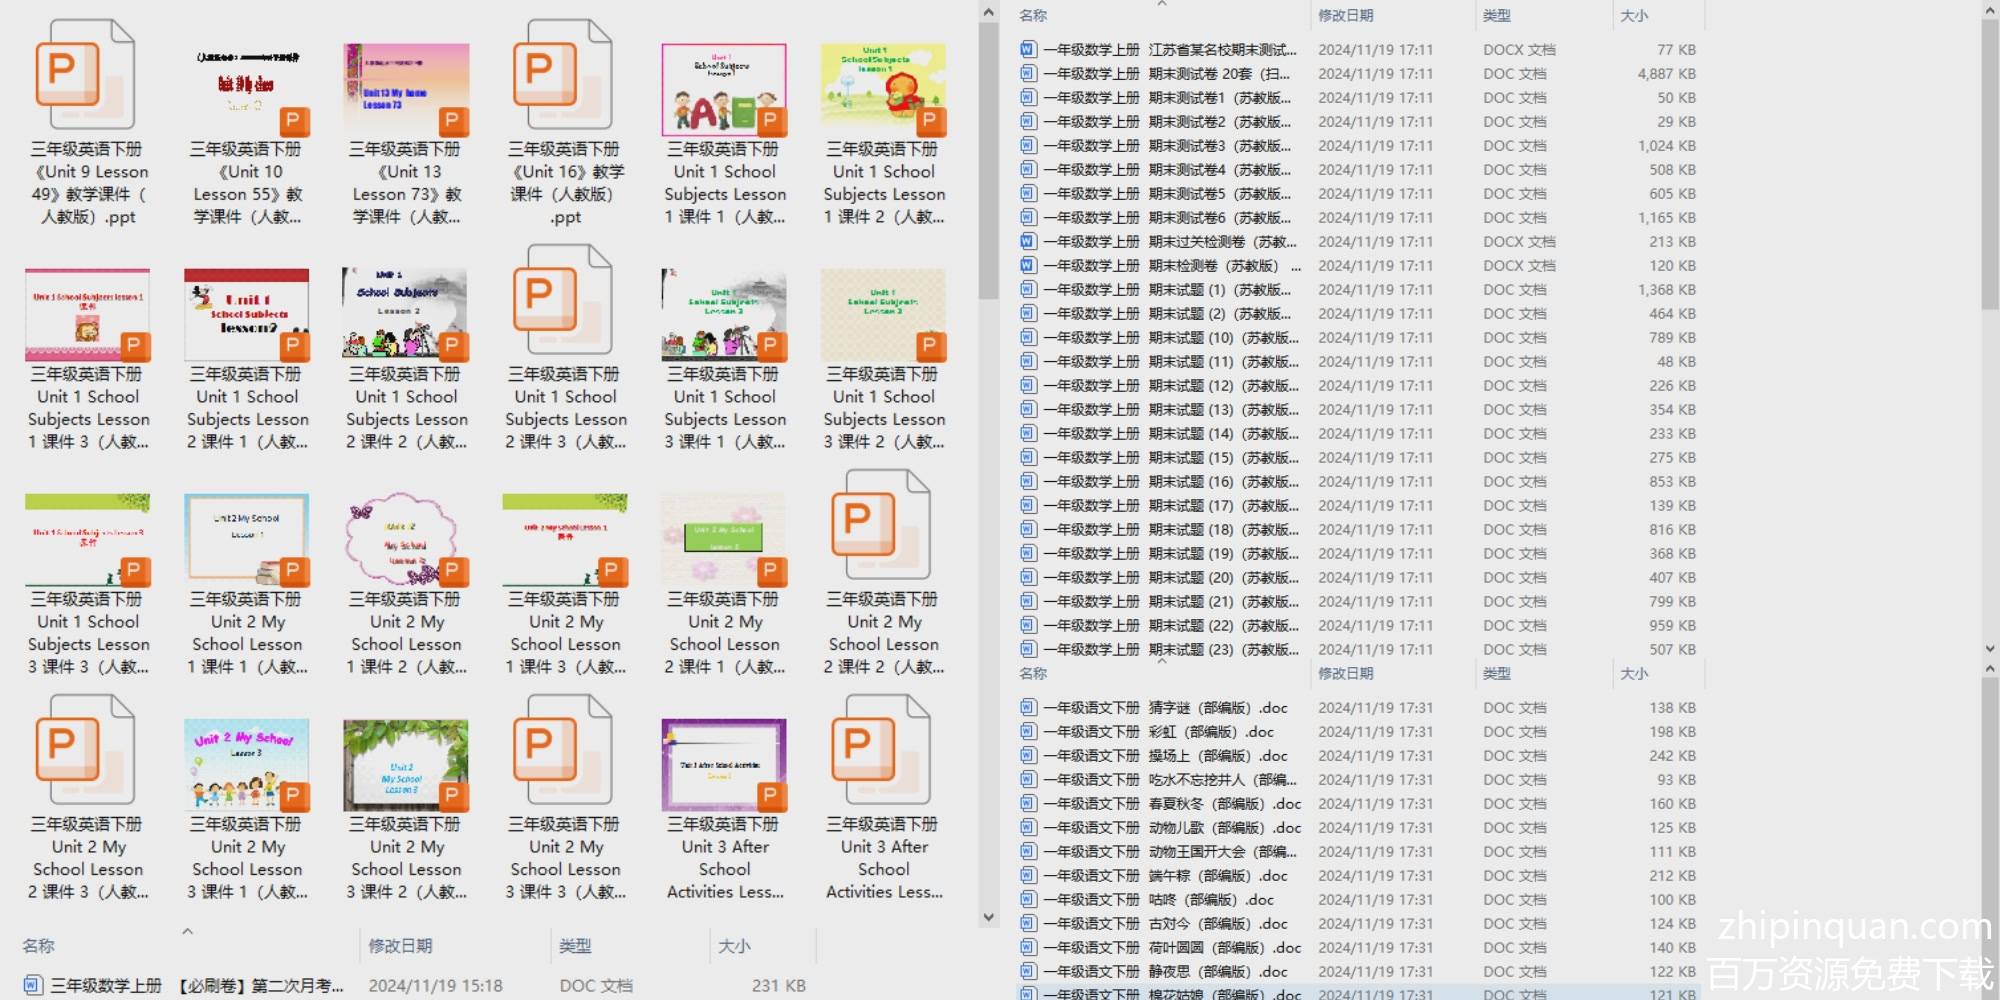
Task: Choose School Subjects Lesson 1 课件 3 thumbnail
Action: point(88,315)
